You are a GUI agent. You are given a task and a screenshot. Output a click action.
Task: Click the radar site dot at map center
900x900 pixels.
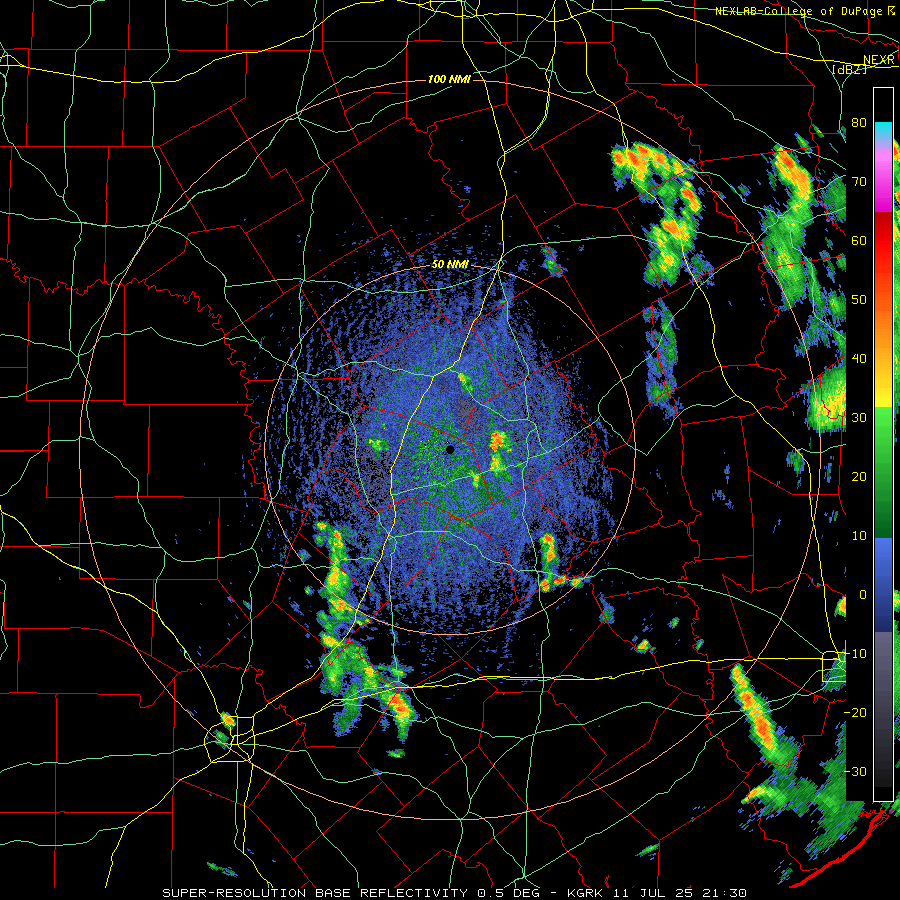point(450,449)
